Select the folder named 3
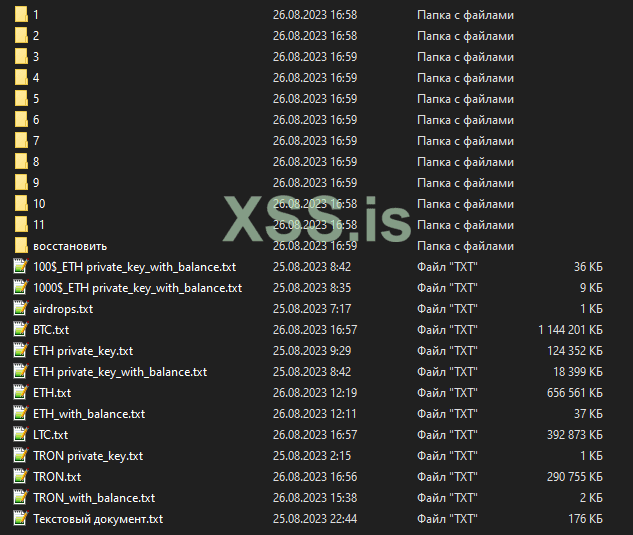The image size is (633, 535). [x=36, y=57]
